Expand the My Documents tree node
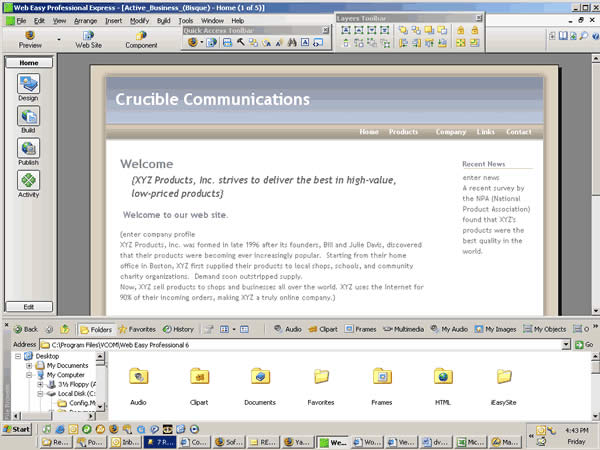The height and width of the screenshot is (450, 600). pos(29,365)
